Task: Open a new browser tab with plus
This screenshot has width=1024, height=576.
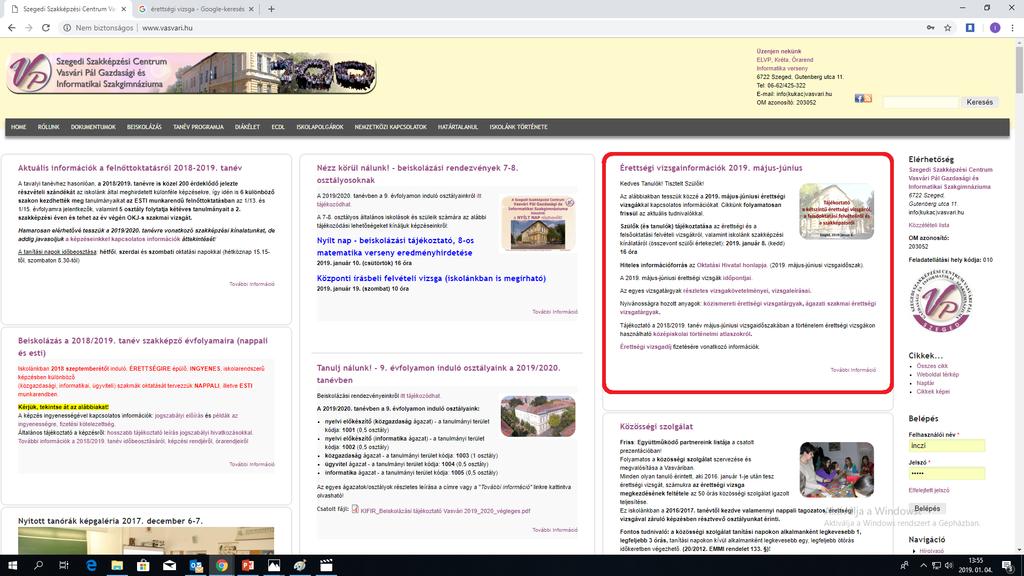Action: 271,9
